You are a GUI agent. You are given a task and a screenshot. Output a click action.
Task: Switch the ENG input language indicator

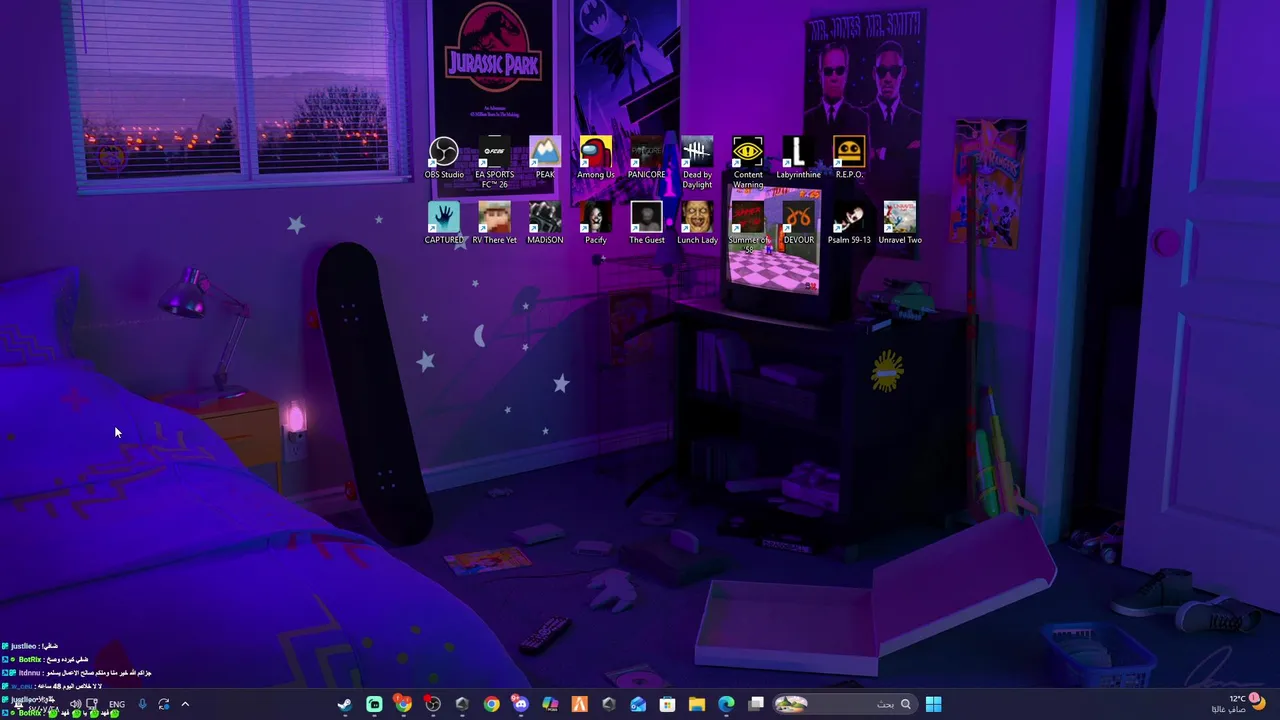(117, 704)
